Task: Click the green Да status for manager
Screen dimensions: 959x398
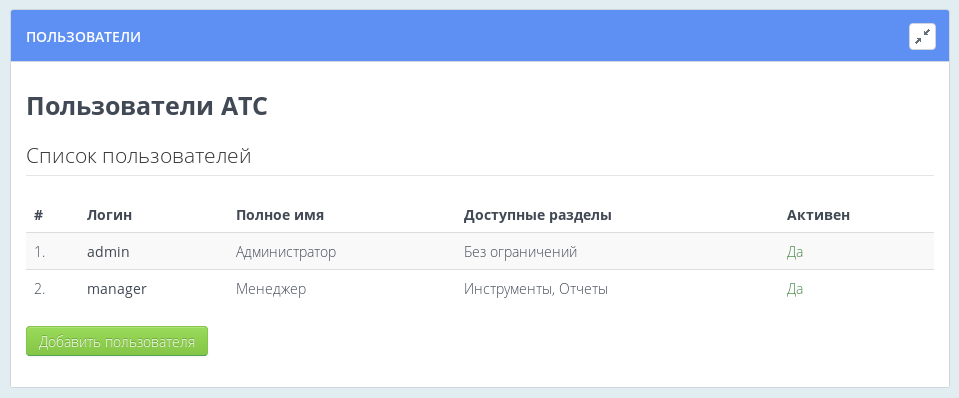Action: click(794, 289)
